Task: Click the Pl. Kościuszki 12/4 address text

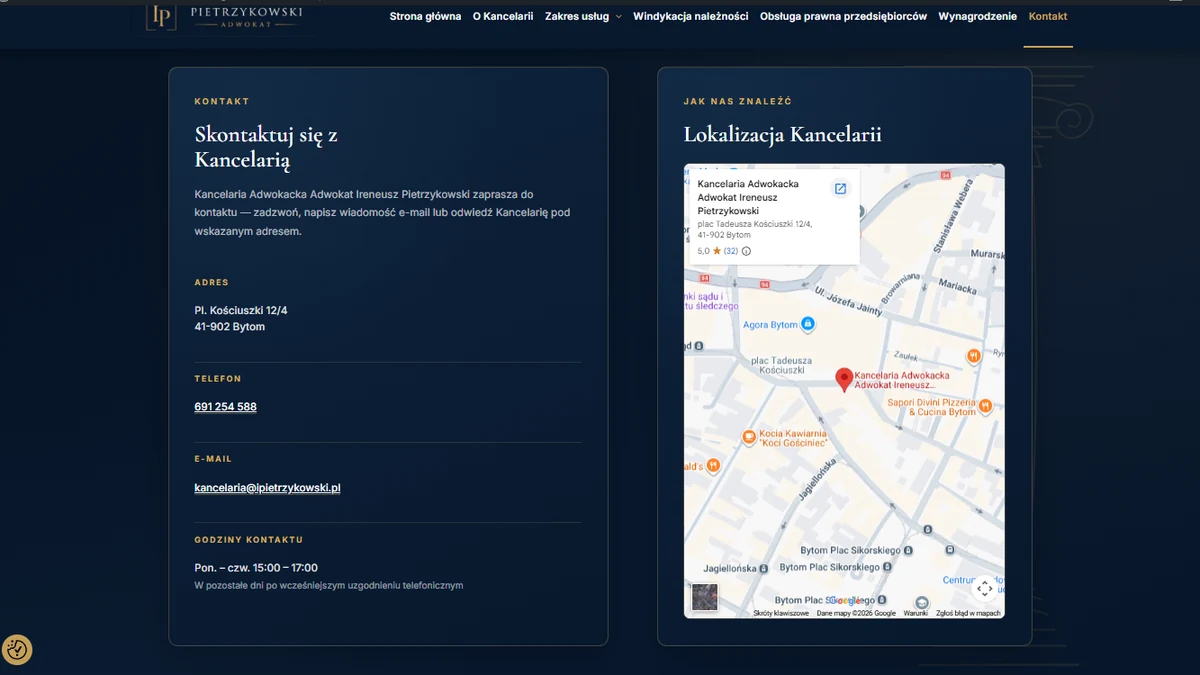Action: coord(241,311)
